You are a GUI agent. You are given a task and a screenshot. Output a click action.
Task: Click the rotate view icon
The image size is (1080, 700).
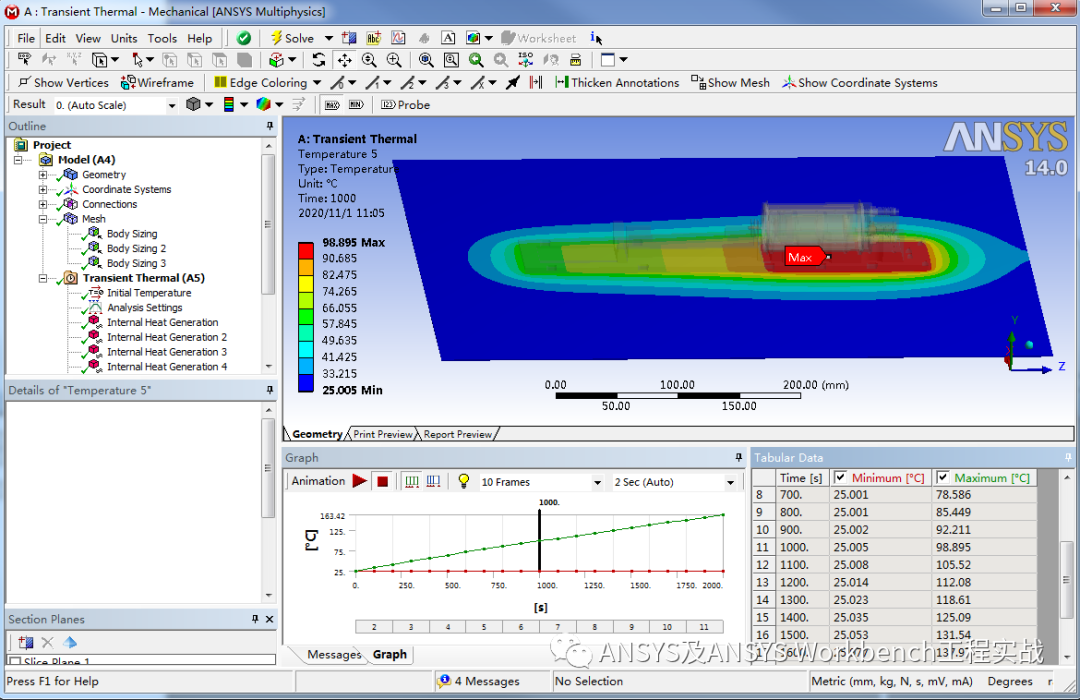pos(318,60)
